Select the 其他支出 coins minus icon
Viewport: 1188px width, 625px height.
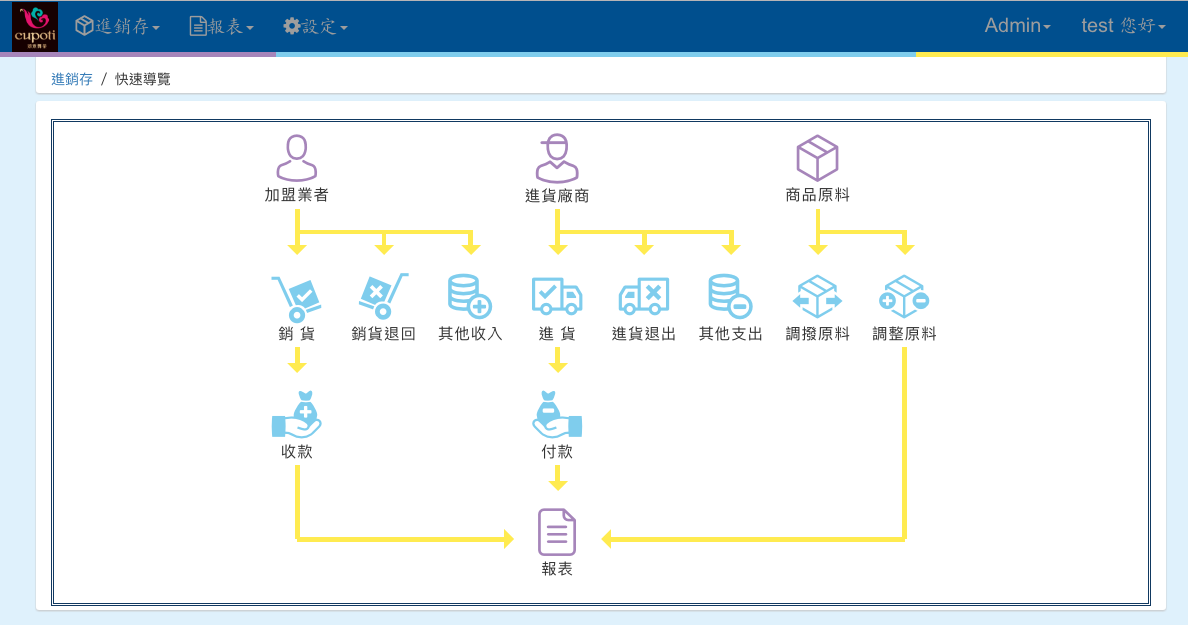pos(730,297)
